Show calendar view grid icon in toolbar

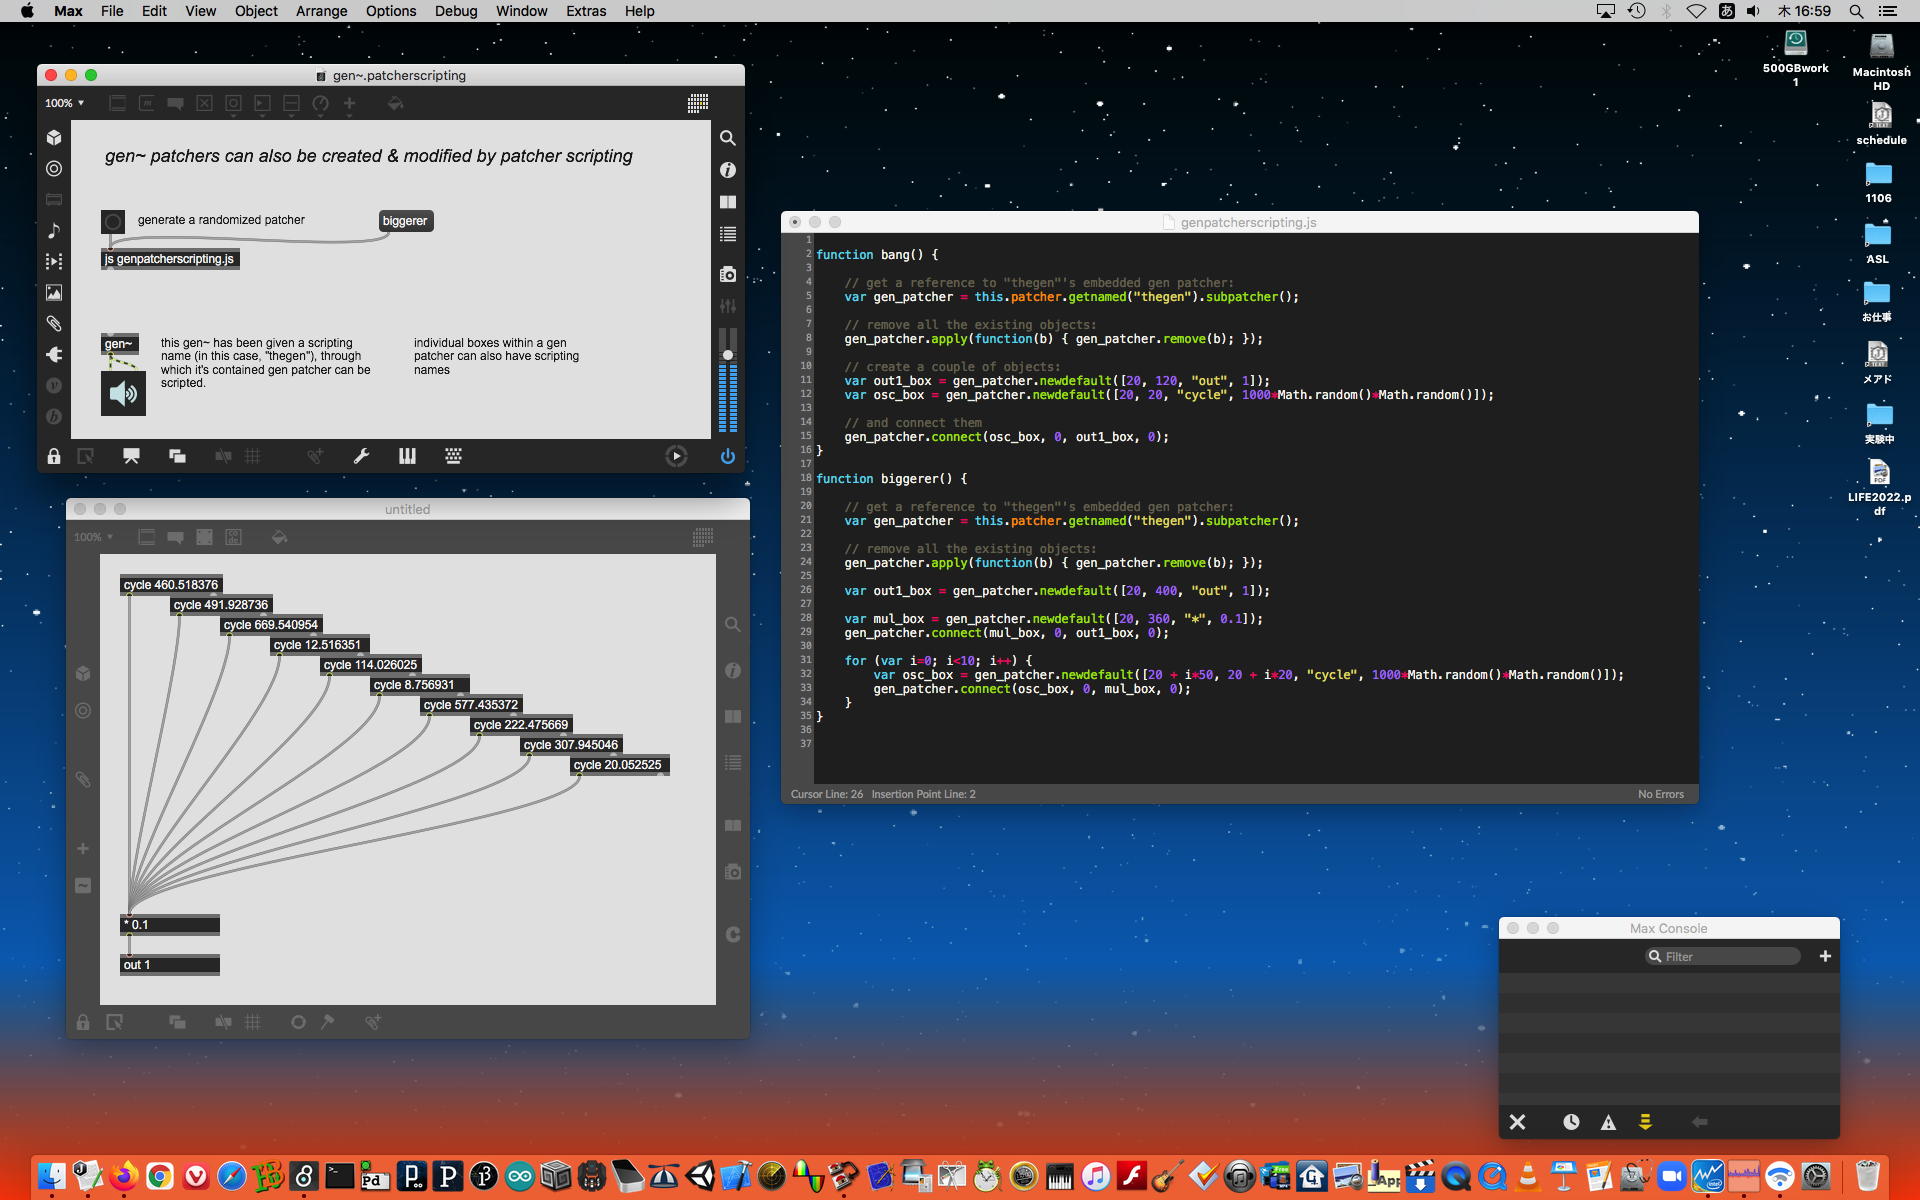tap(698, 103)
